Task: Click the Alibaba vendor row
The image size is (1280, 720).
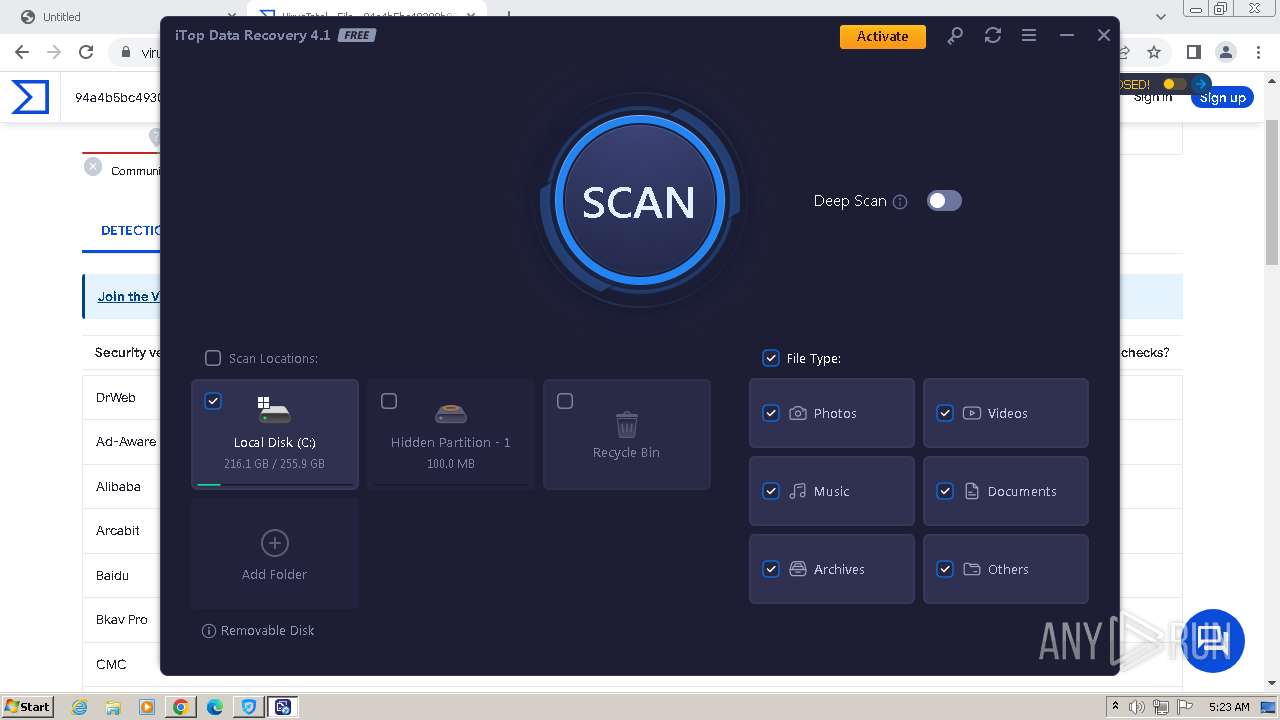Action: tap(121, 487)
